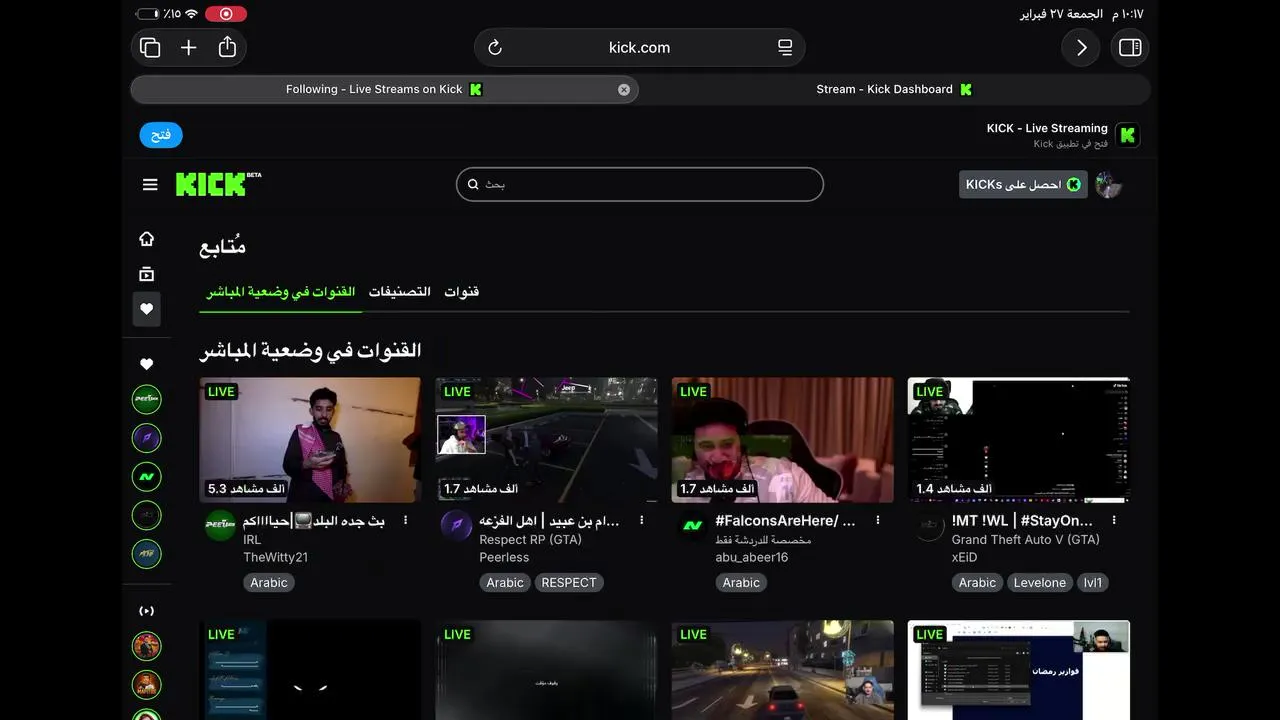Open abu_abeer16 live stream thumbnail
The width and height of the screenshot is (1280, 720).
click(x=782, y=440)
